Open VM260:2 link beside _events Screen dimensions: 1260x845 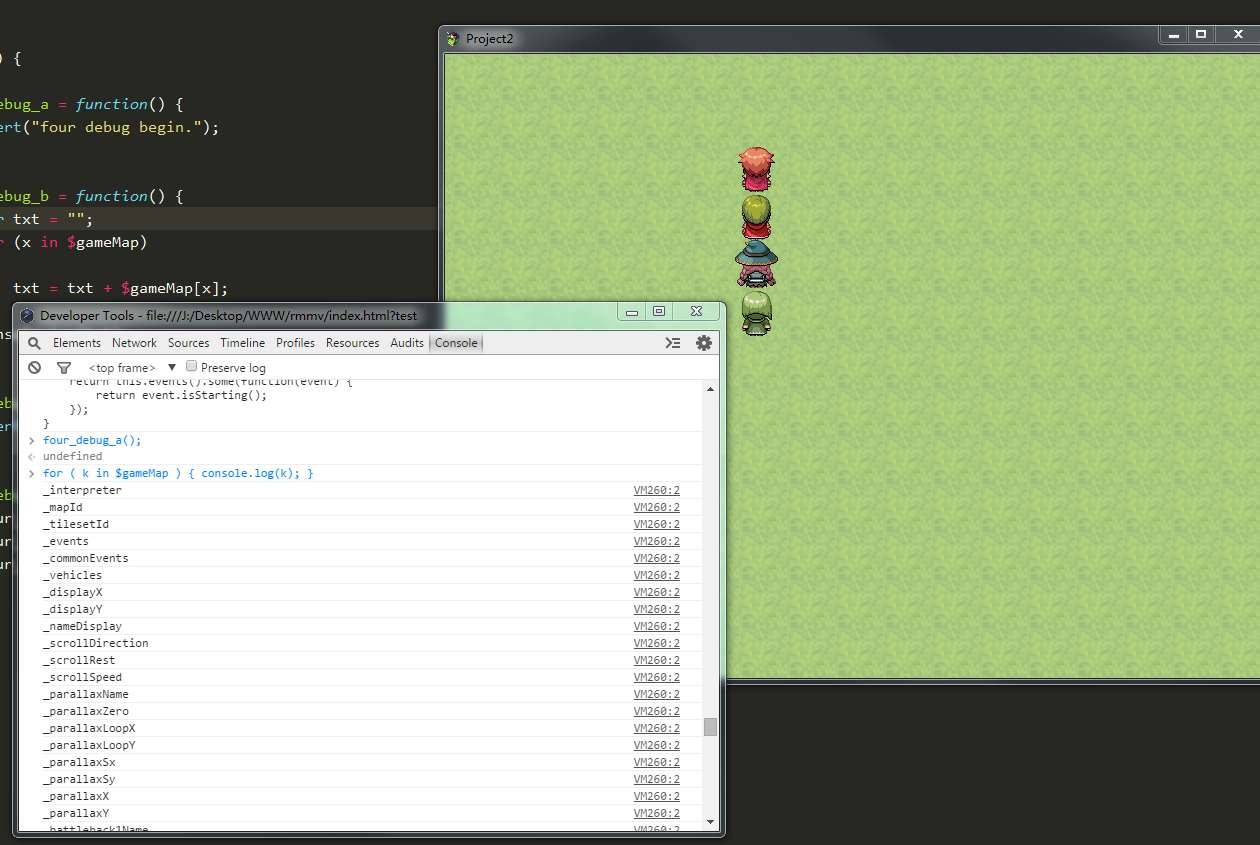[x=656, y=542]
